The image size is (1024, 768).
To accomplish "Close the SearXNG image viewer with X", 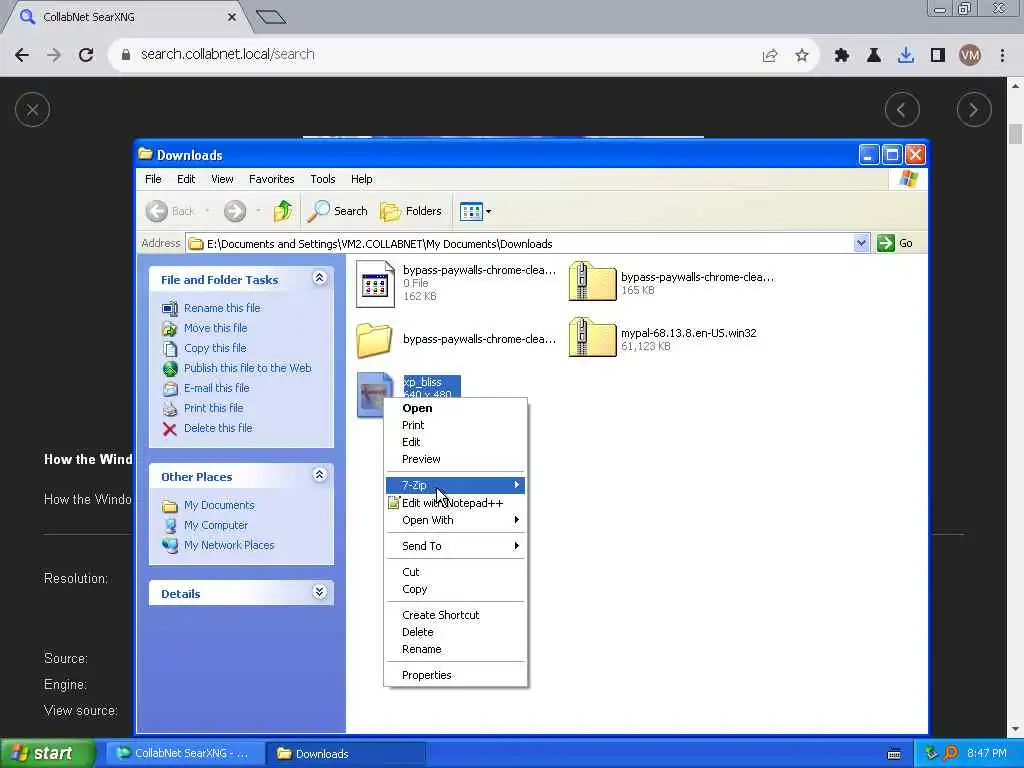I will [x=33, y=110].
